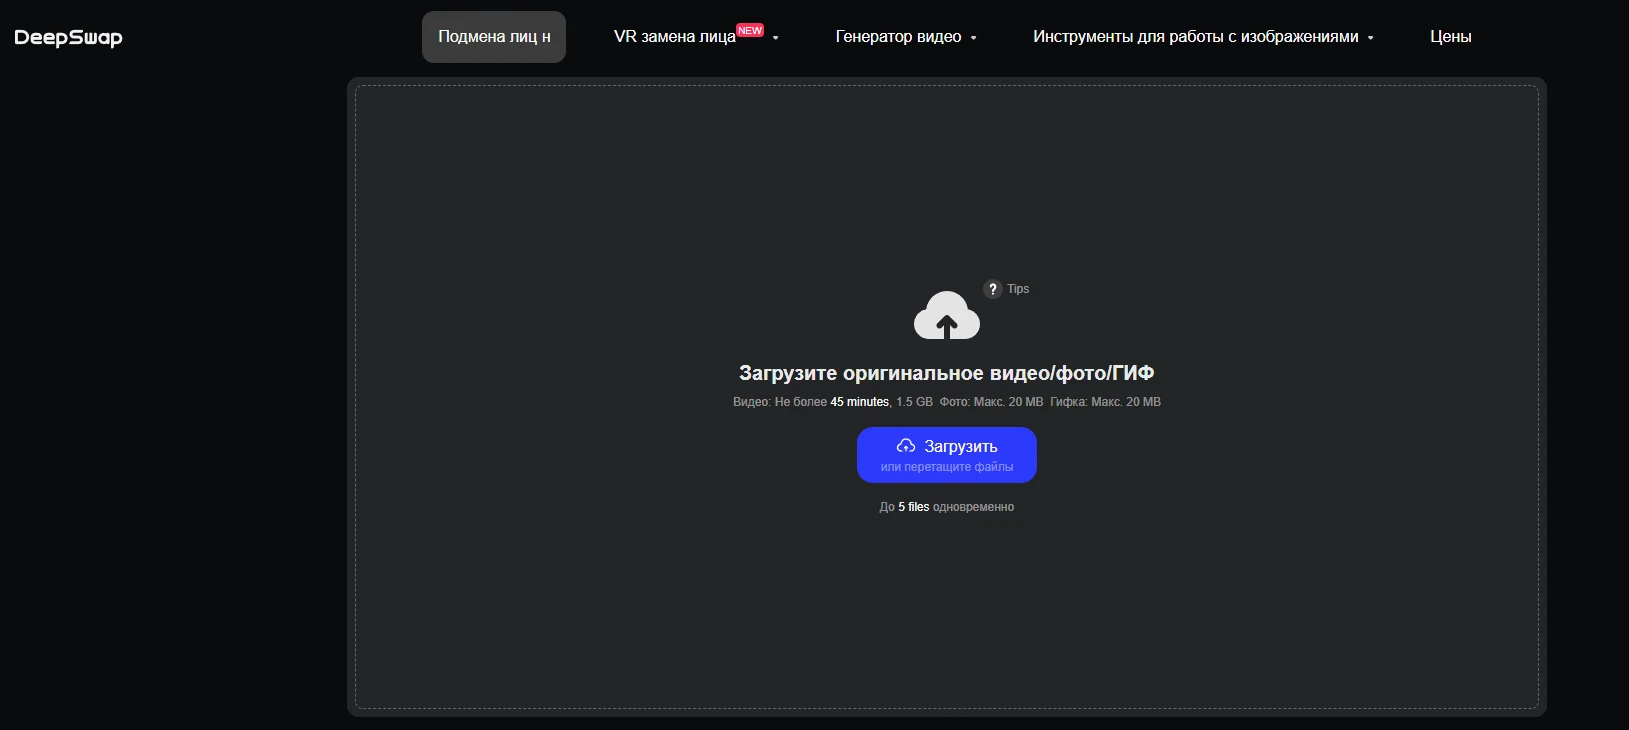This screenshot has height=730, width=1629.
Task: Click the Tips label text
Action: click(1018, 289)
